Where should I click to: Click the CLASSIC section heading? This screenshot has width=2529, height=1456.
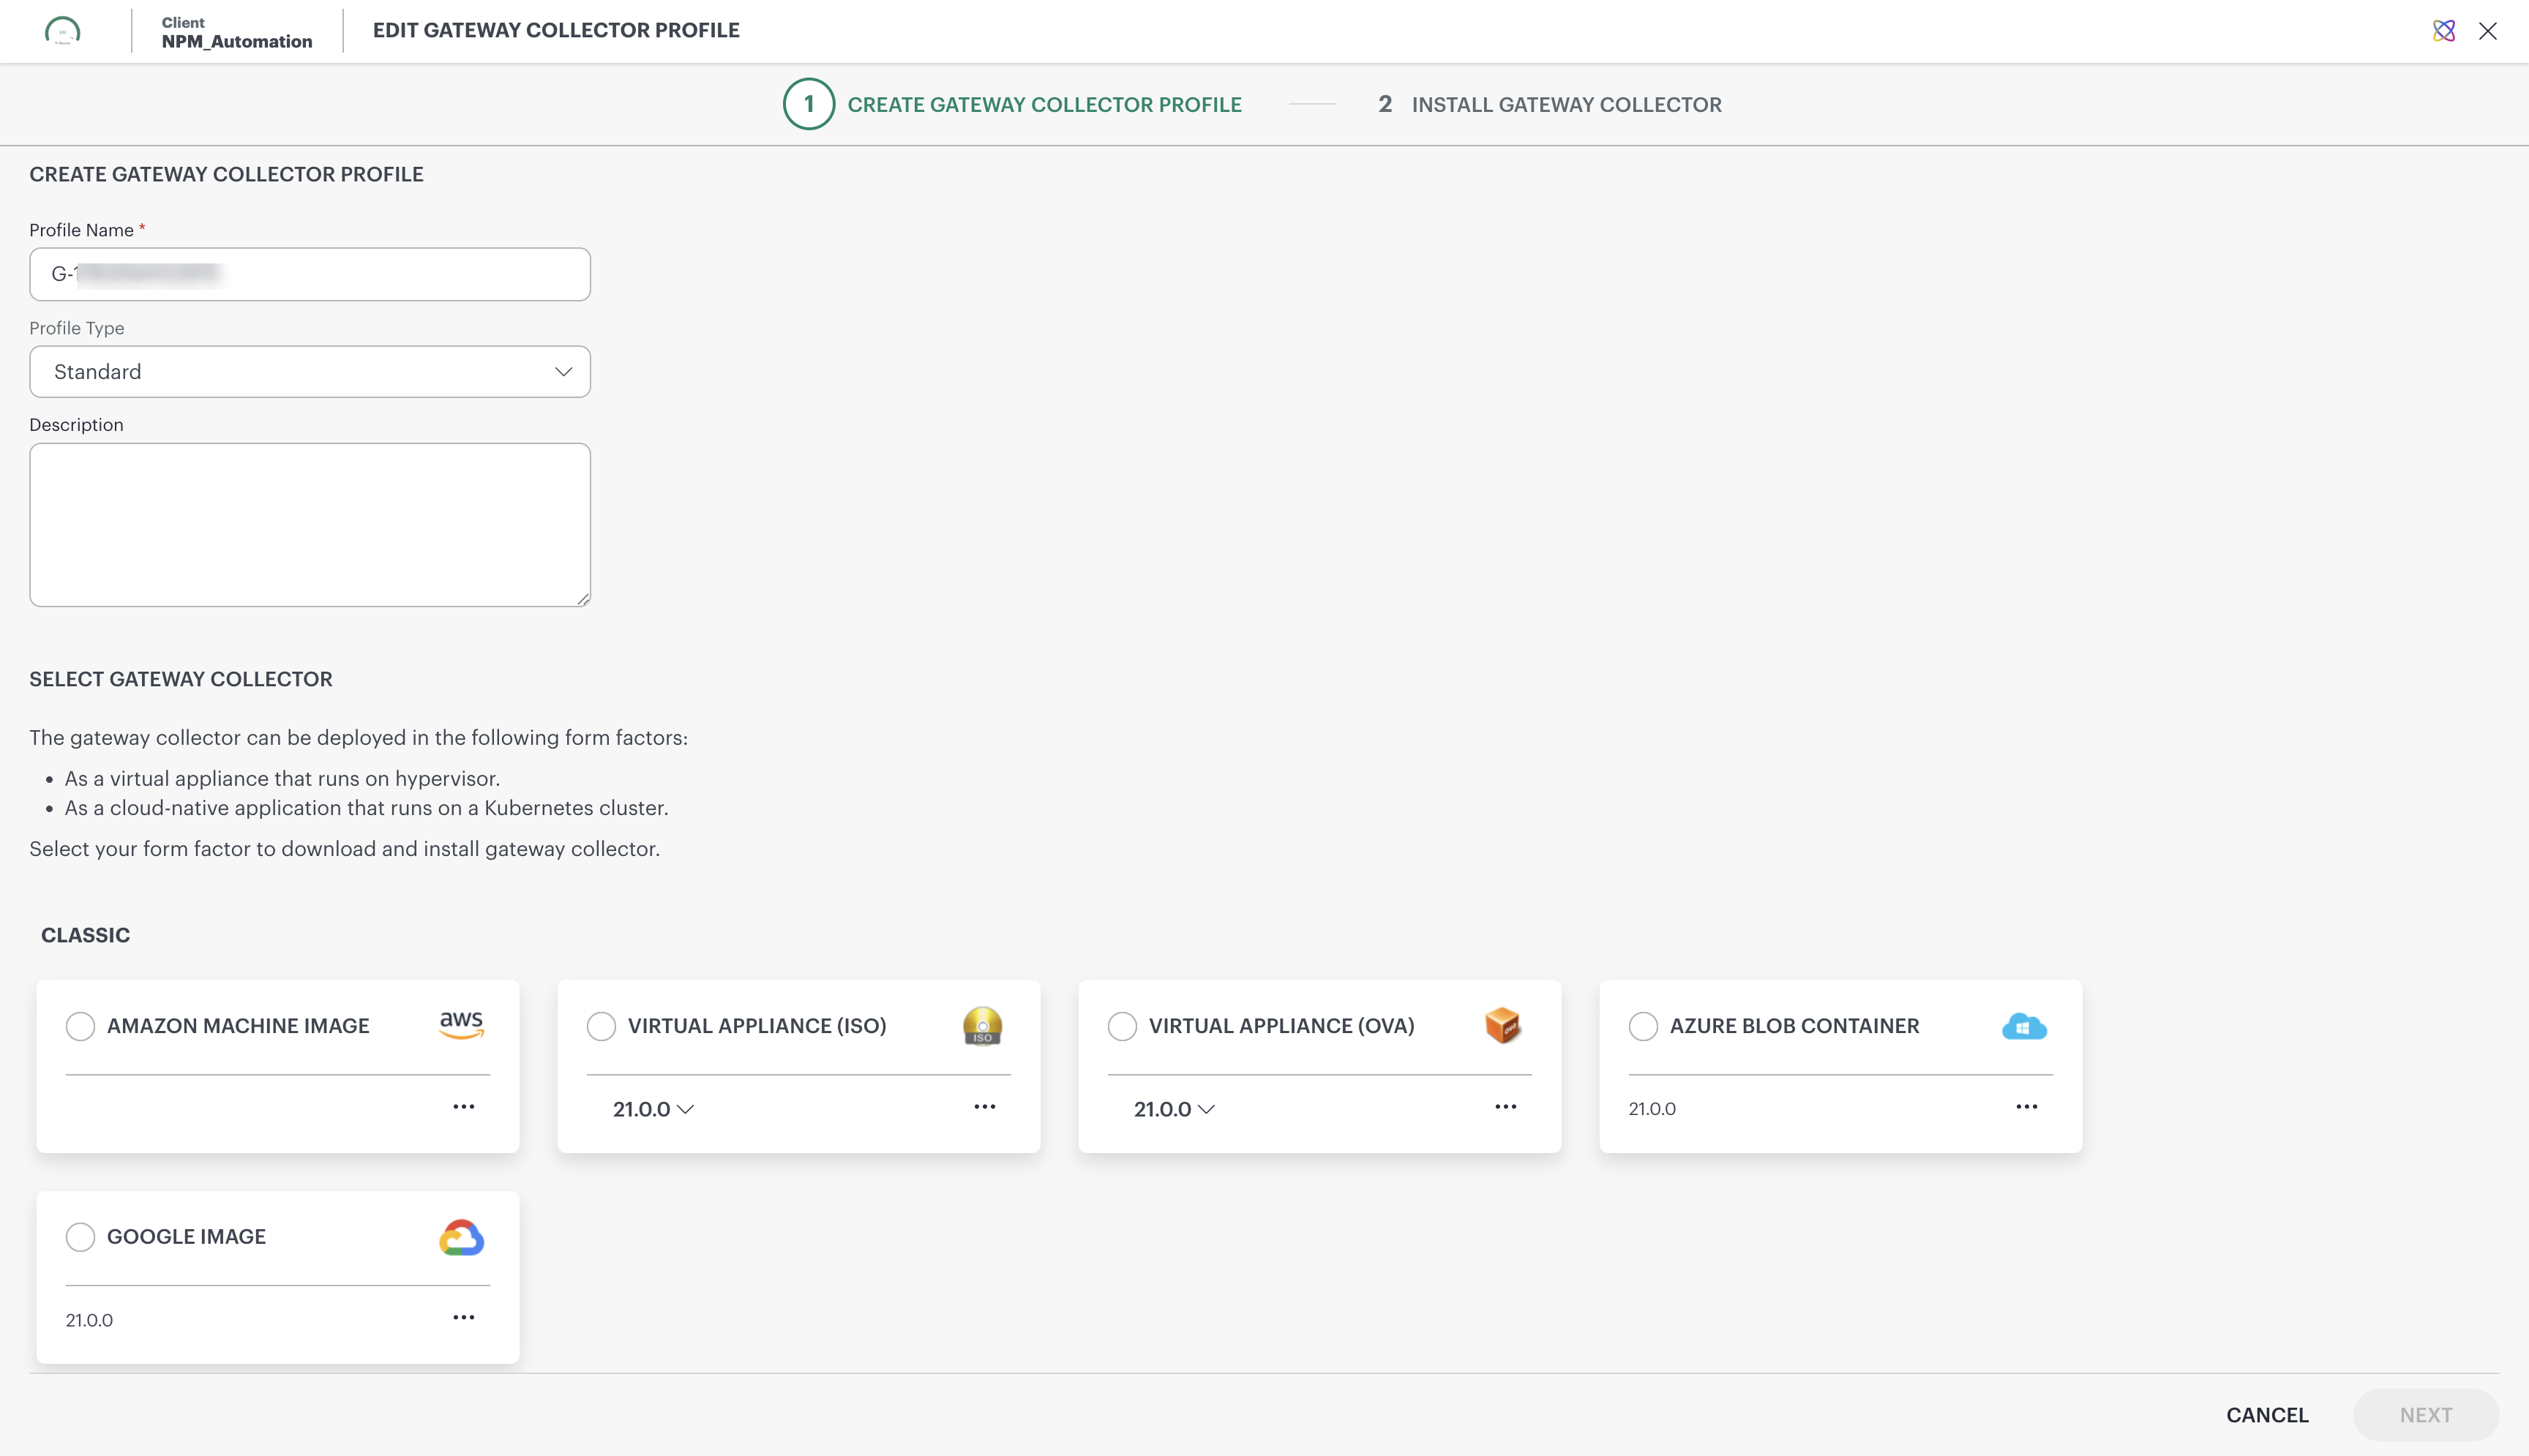85,935
